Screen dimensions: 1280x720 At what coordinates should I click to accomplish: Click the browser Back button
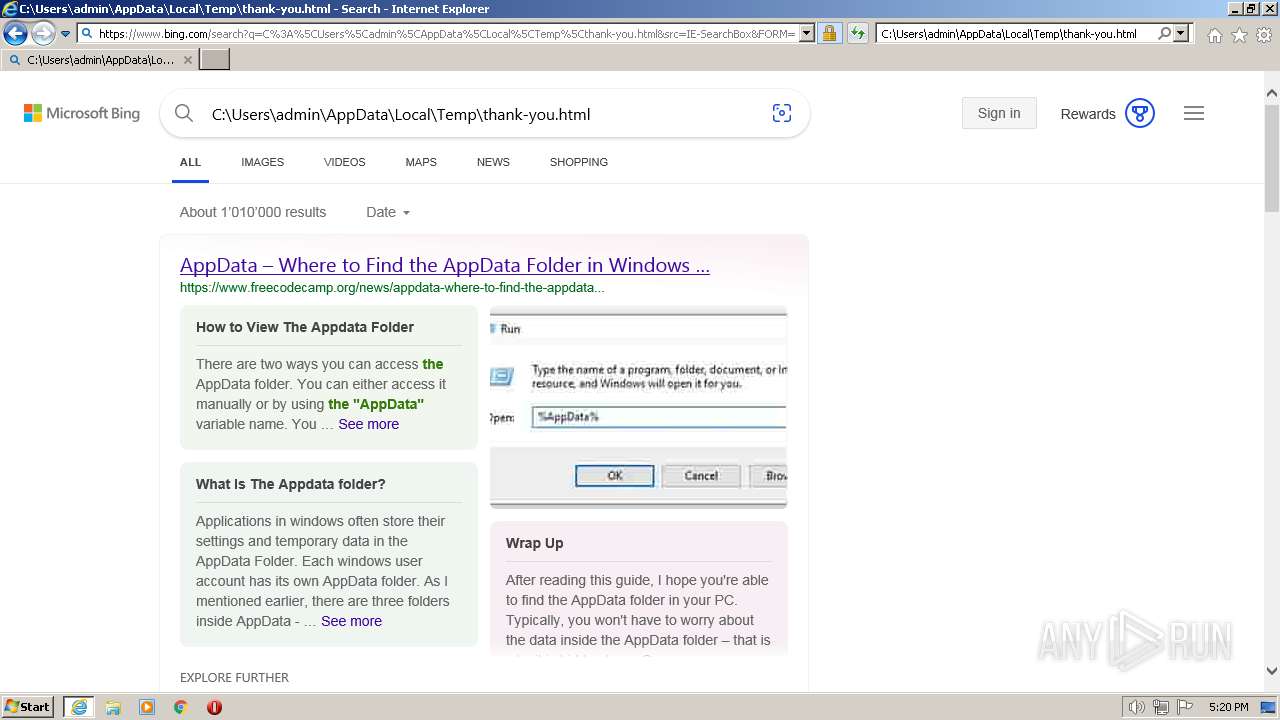point(15,34)
